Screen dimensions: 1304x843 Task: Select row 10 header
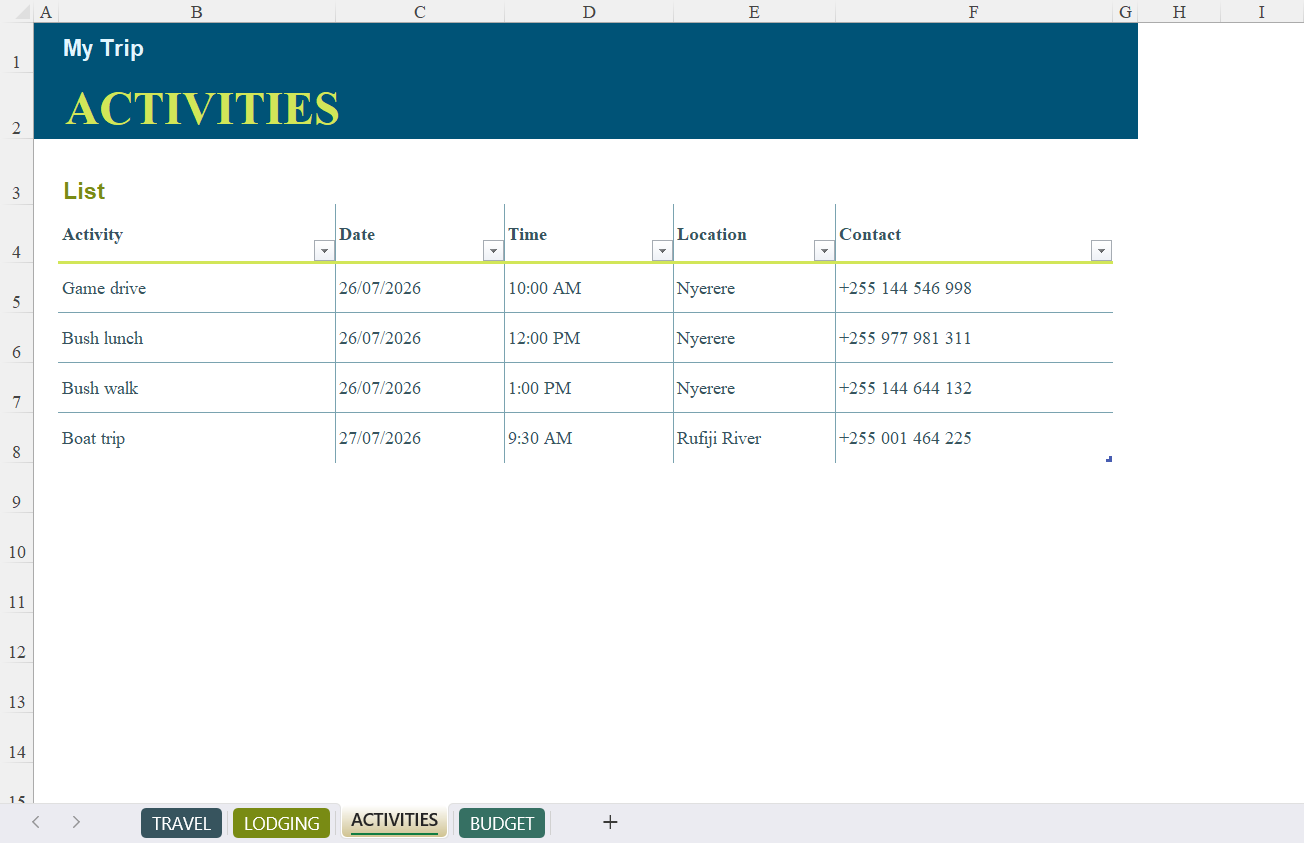point(16,538)
